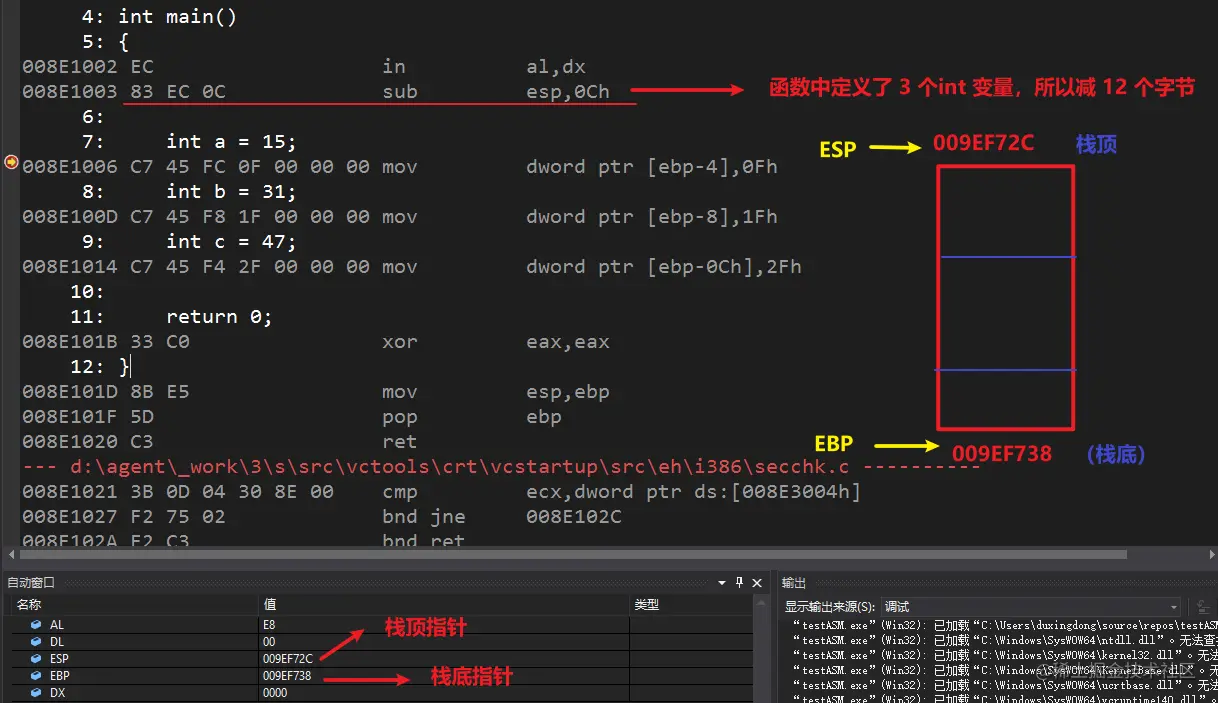Click the 0000 value of DX
The height and width of the screenshot is (703, 1218).
(275, 693)
